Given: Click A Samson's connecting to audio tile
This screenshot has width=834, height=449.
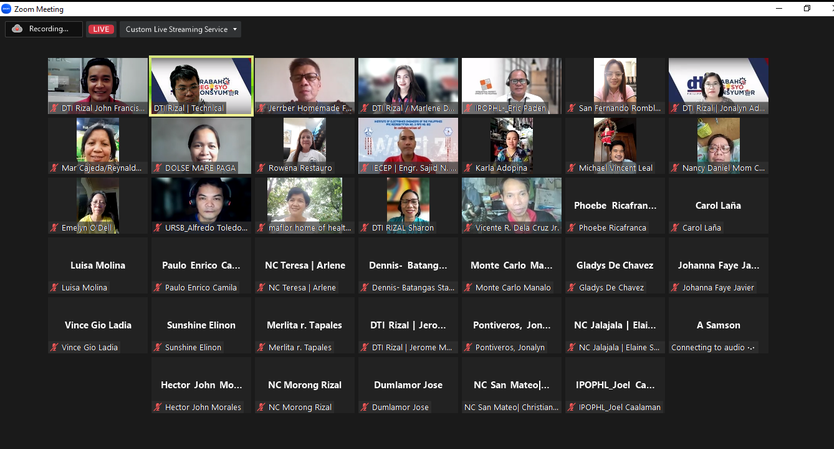Looking at the screenshot, I should (x=718, y=325).
